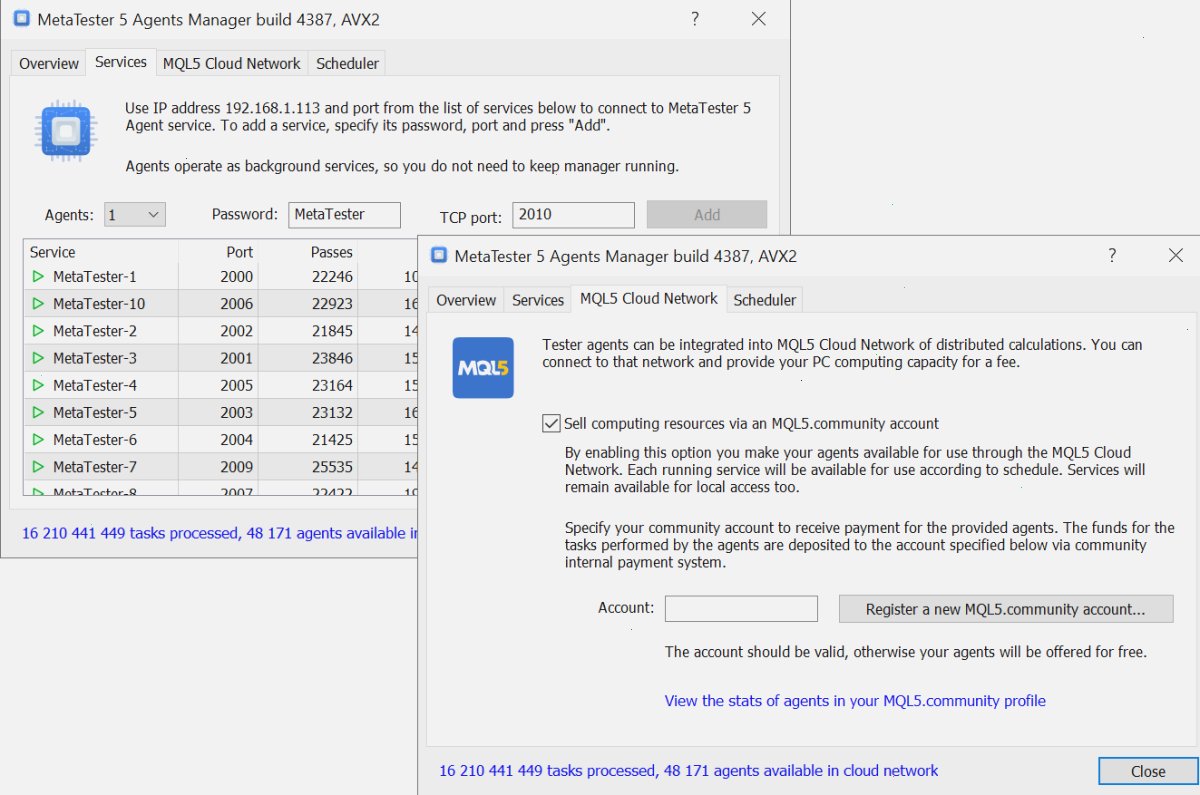Screen dimensions: 1200x795
Task: Click port value 2005 for MetaTester-4
Action: pos(237,385)
